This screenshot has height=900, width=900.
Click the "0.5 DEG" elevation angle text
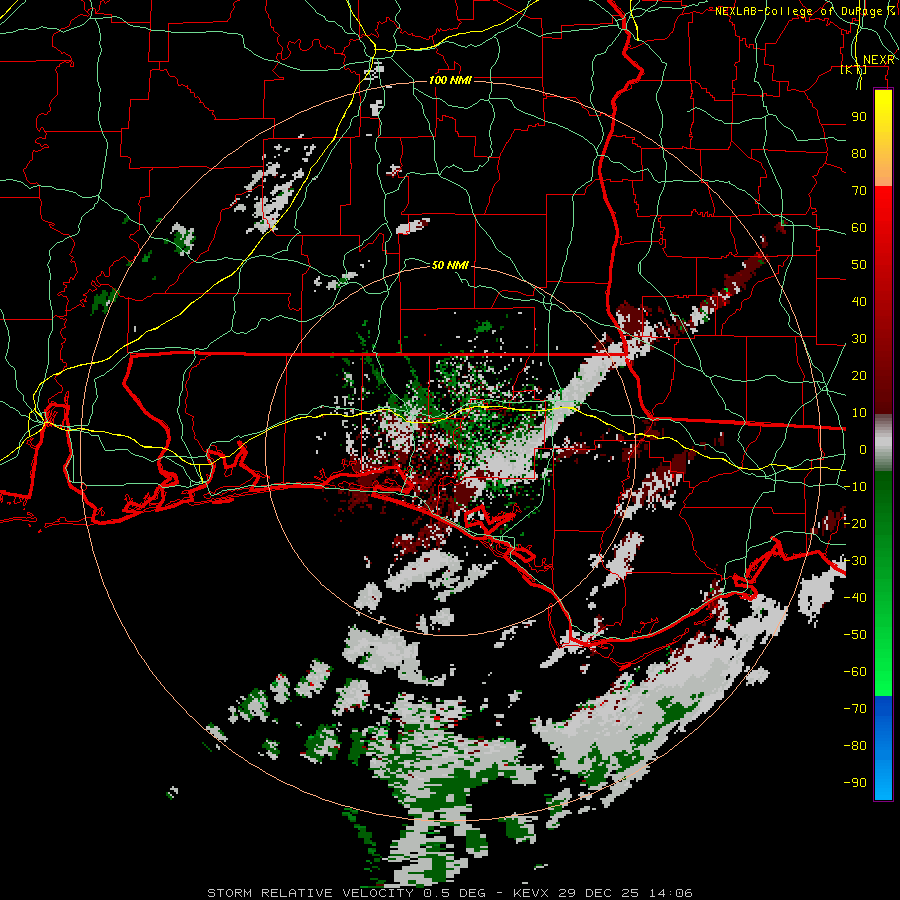point(456,893)
